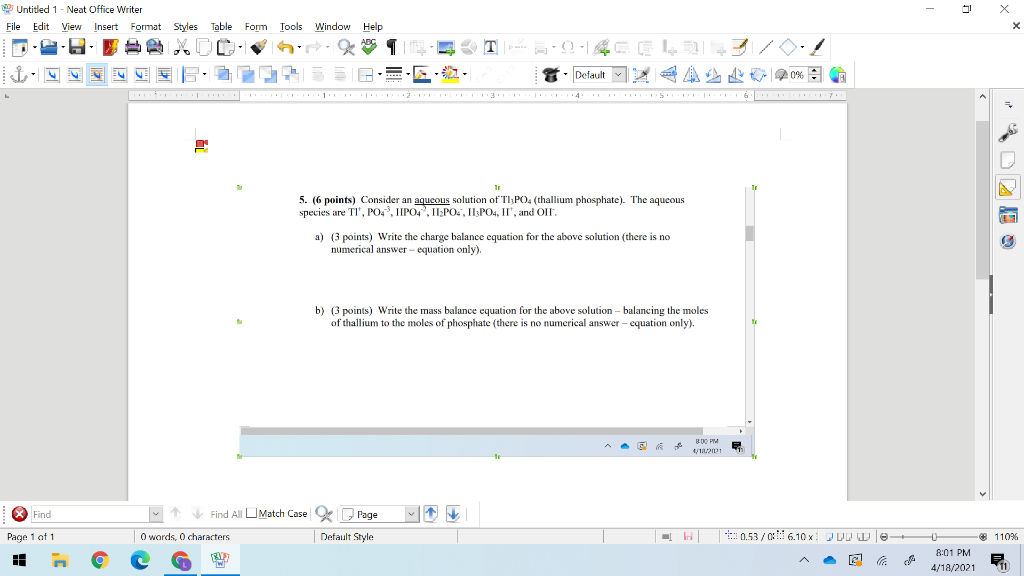Open the Find text field dropdown
The width and height of the screenshot is (1024, 576).
(156, 514)
